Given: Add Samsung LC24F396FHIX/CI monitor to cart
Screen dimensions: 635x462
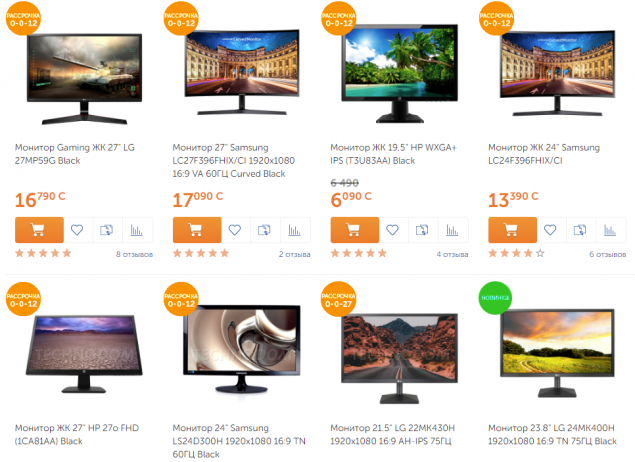Looking at the screenshot, I should tap(513, 230).
